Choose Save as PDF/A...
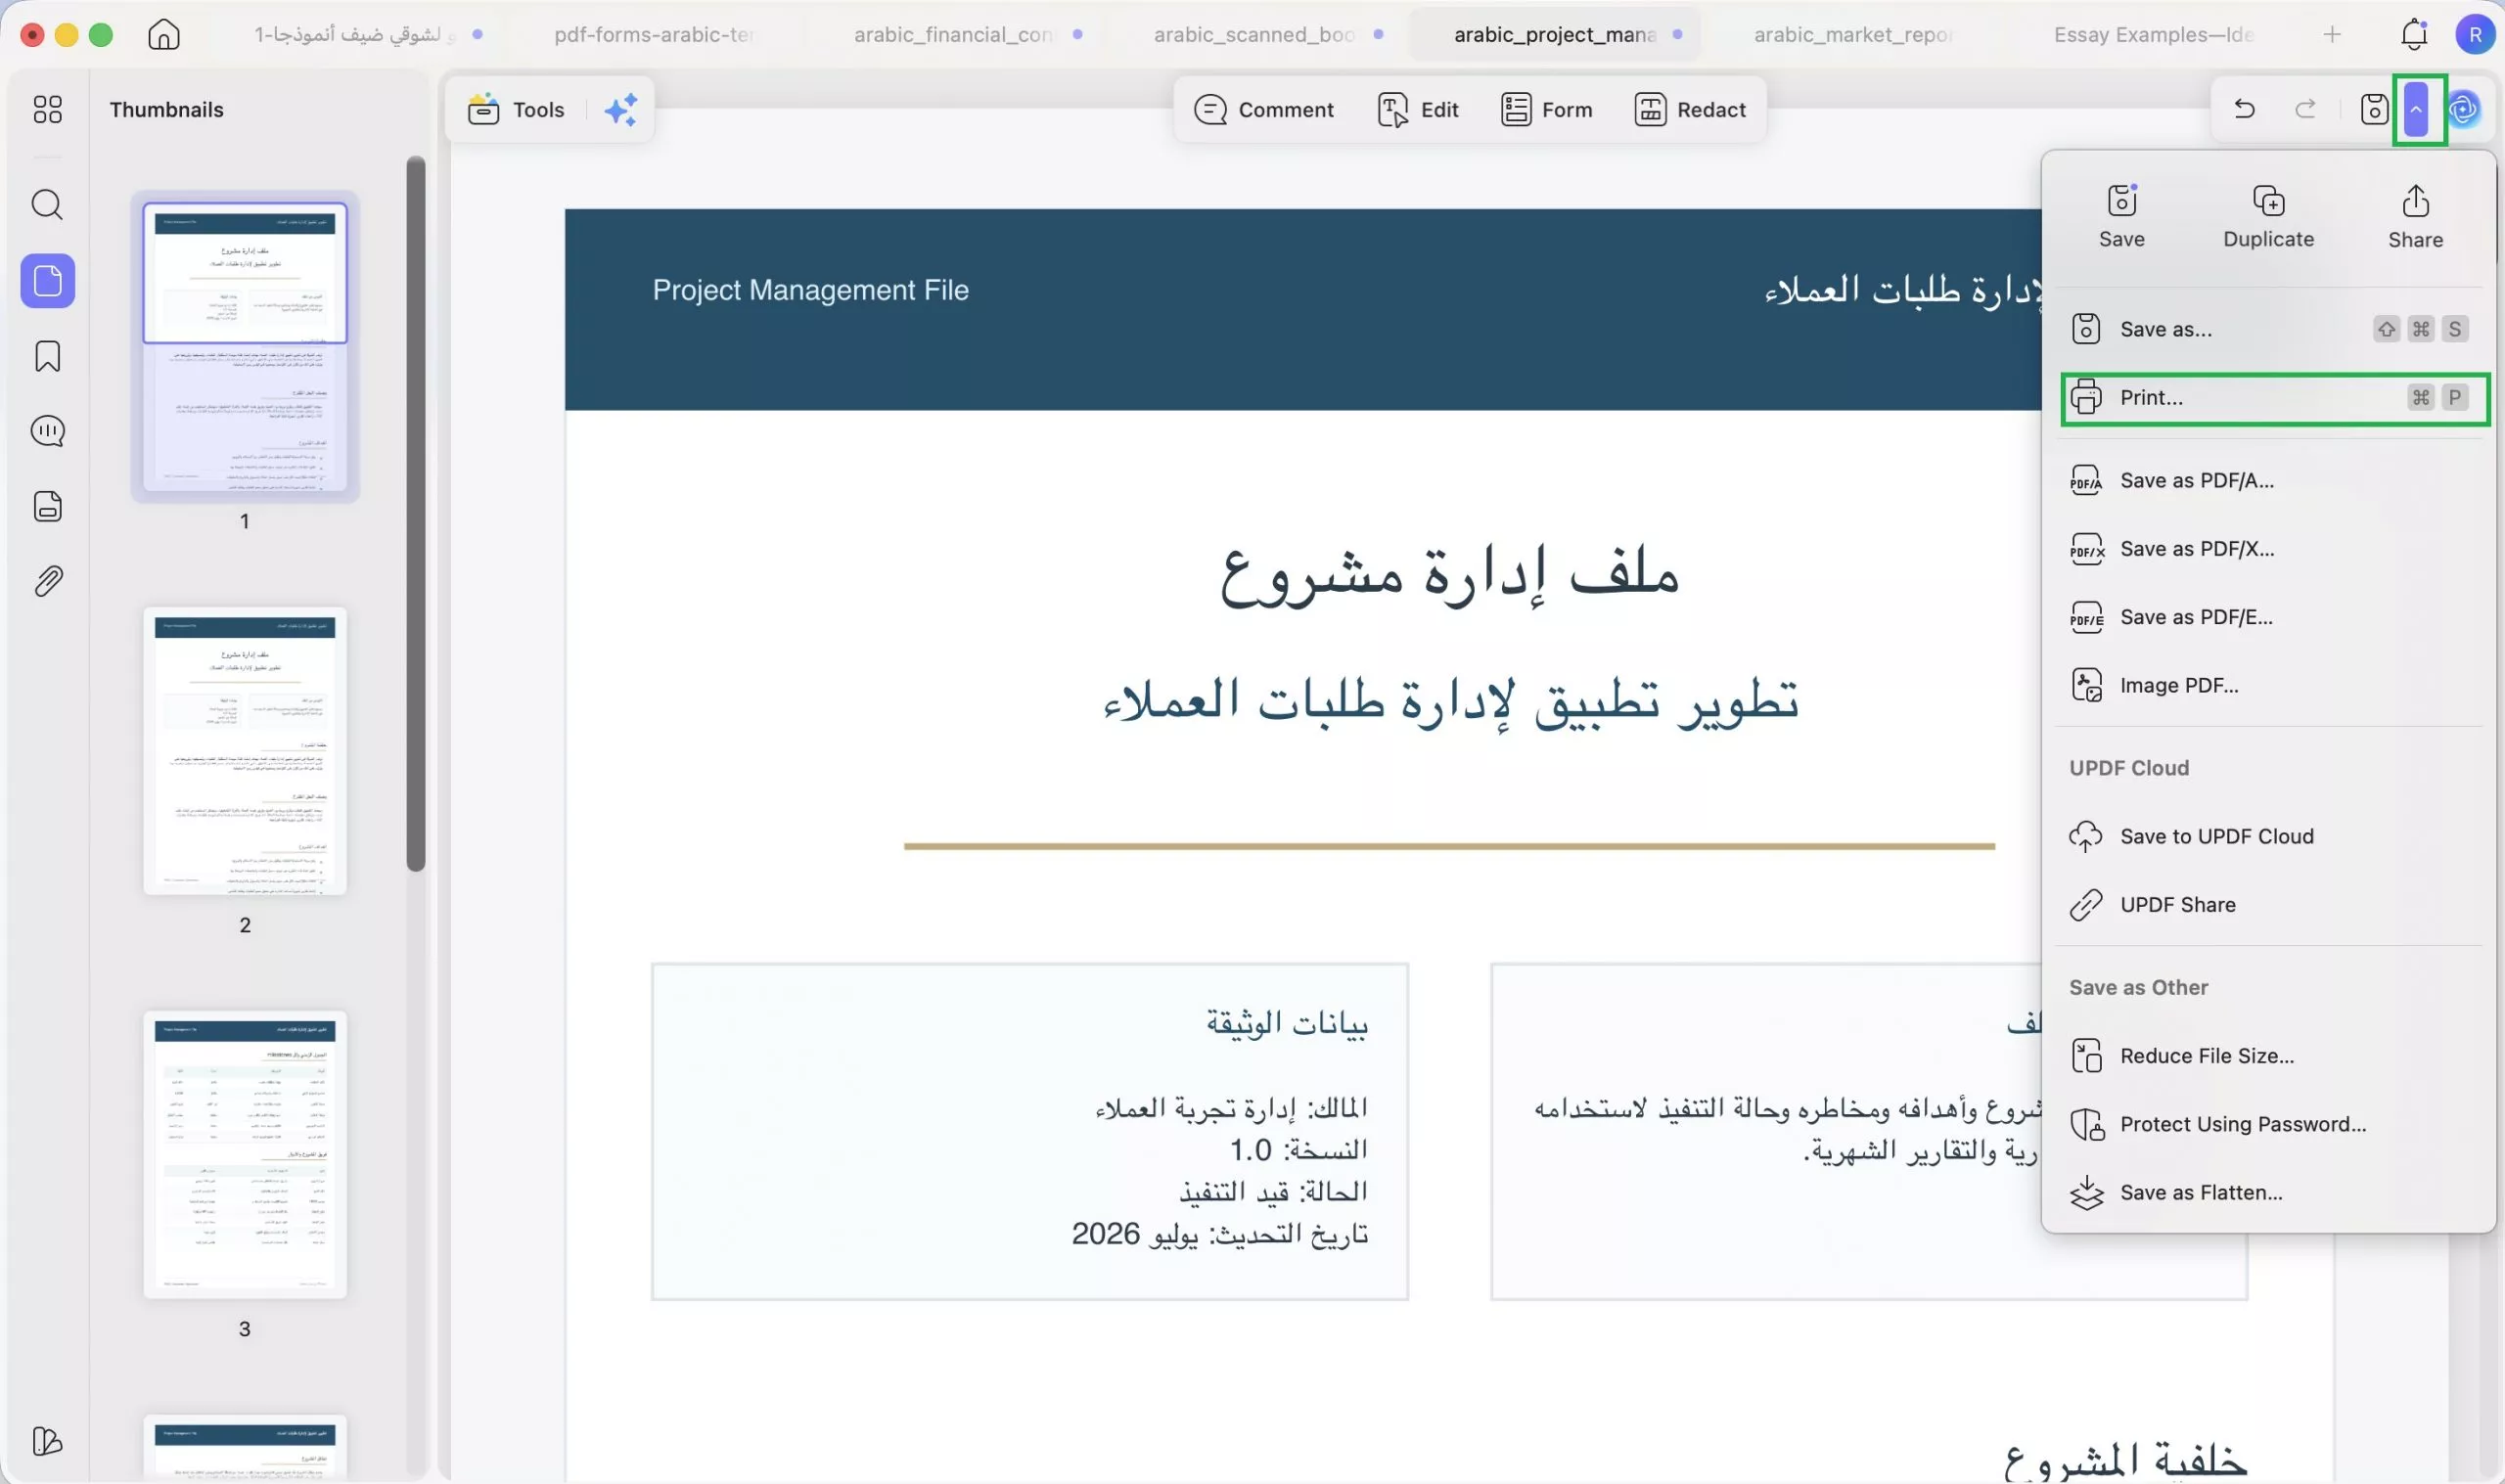2505x1484 pixels. pos(2269,480)
